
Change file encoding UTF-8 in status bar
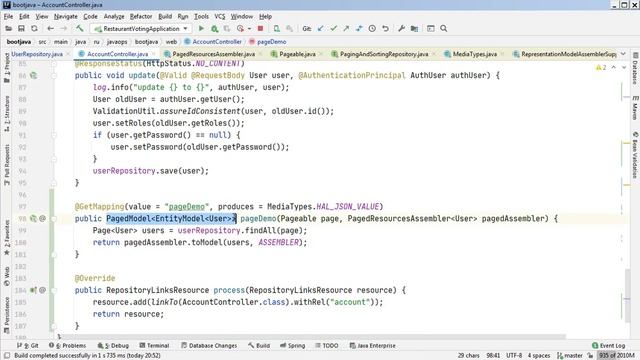514,356
